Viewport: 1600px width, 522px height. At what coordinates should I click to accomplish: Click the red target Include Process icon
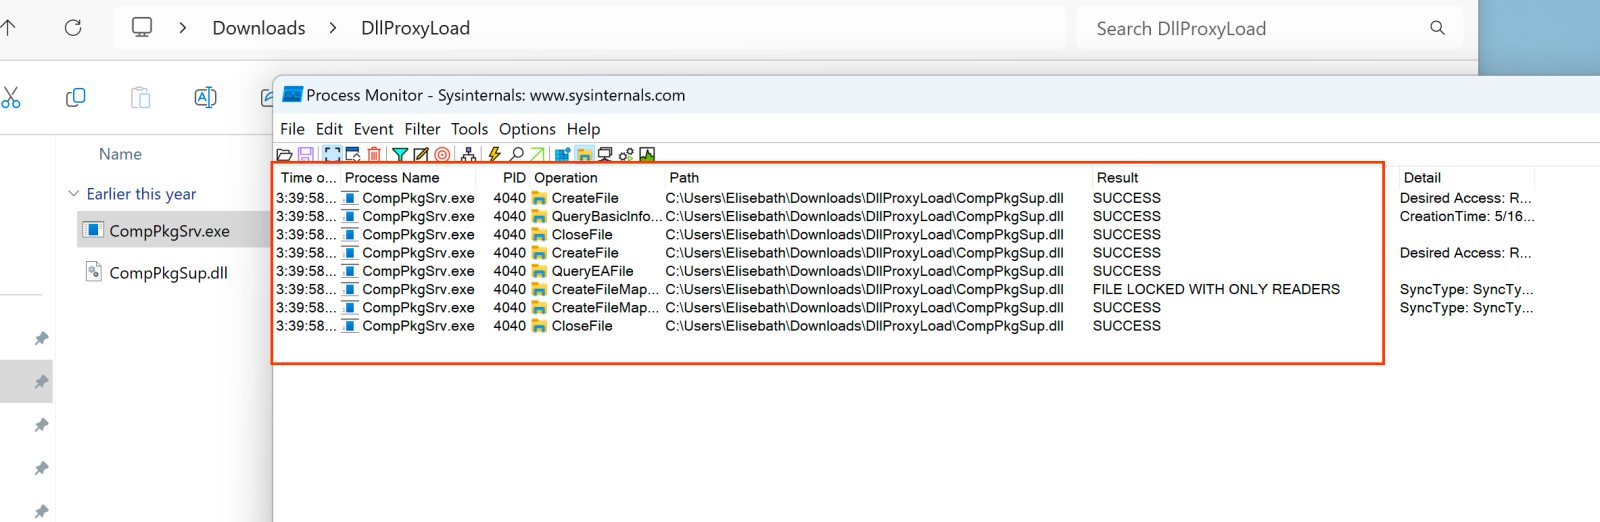pyautogui.click(x=442, y=155)
